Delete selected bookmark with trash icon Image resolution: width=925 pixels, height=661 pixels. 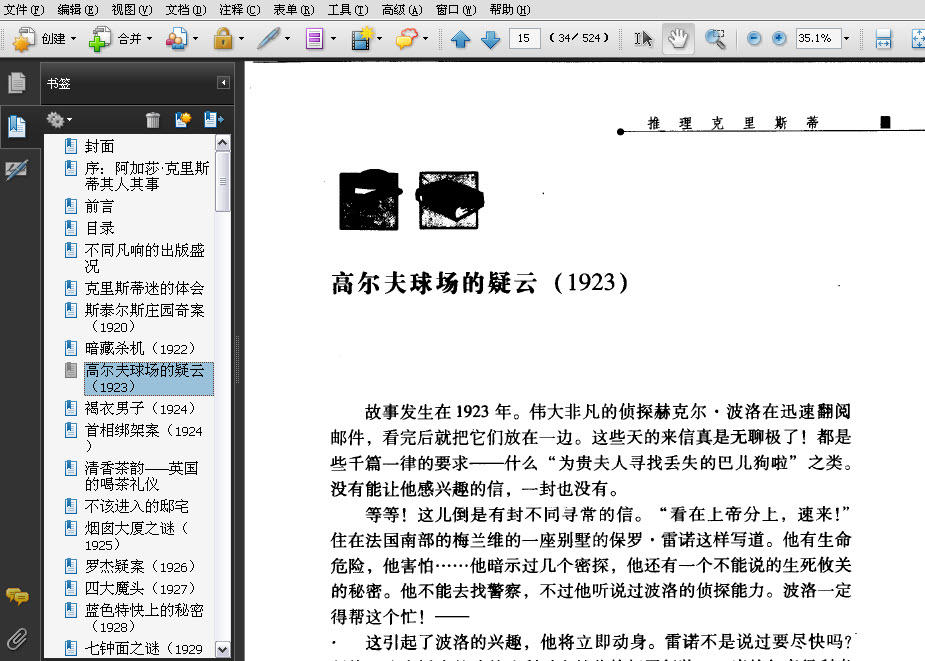click(x=153, y=120)
